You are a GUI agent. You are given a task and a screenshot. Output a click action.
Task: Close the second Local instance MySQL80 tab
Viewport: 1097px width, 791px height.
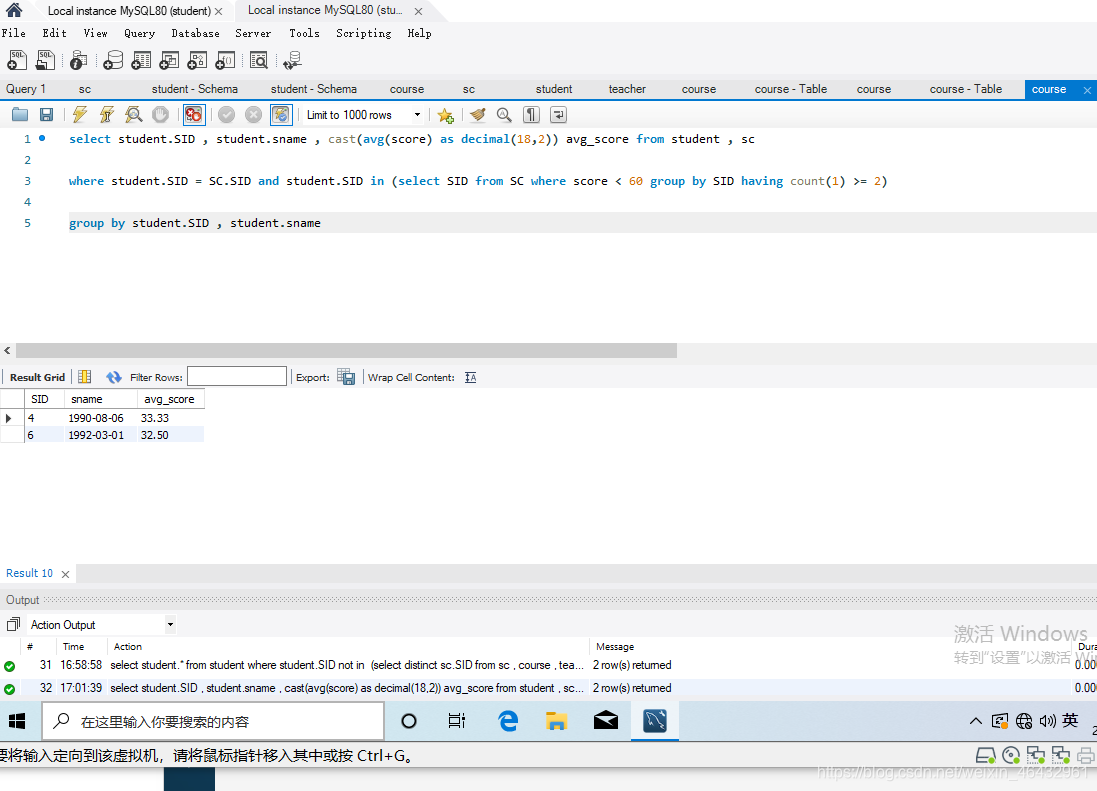click(418, 11)
